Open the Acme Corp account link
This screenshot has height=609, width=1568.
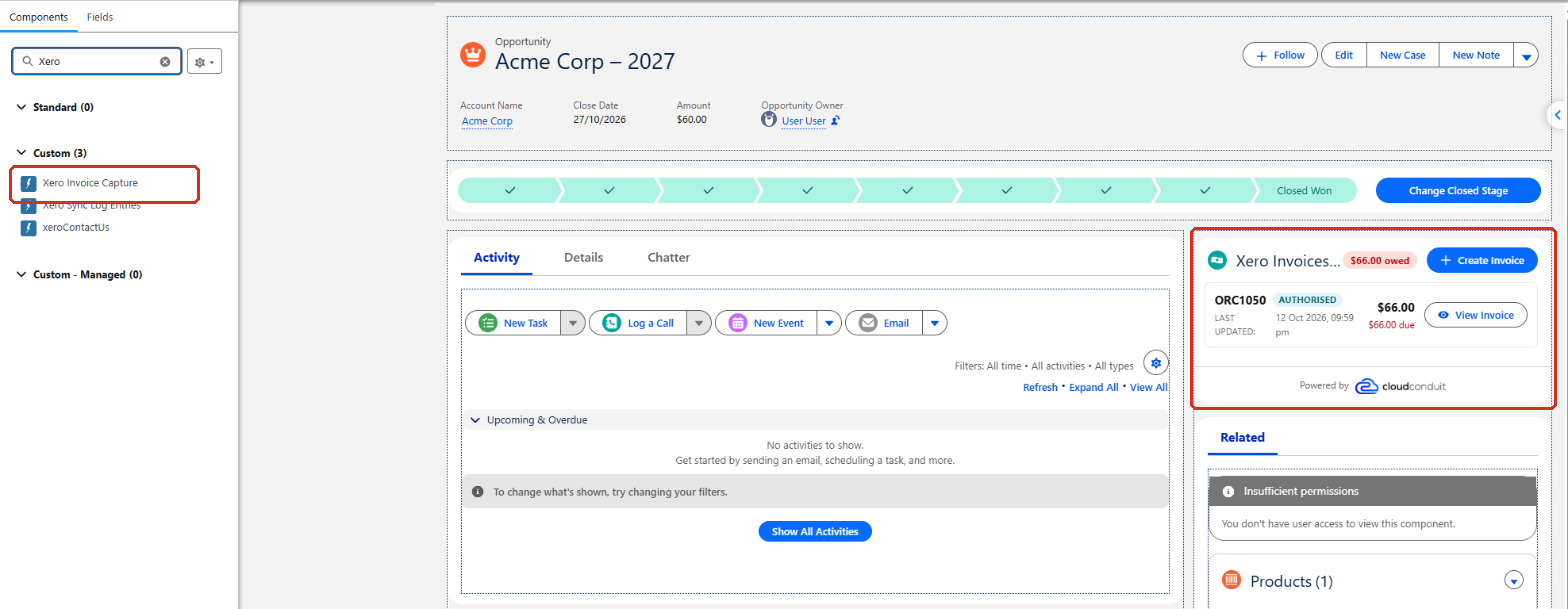coord(487,121)
